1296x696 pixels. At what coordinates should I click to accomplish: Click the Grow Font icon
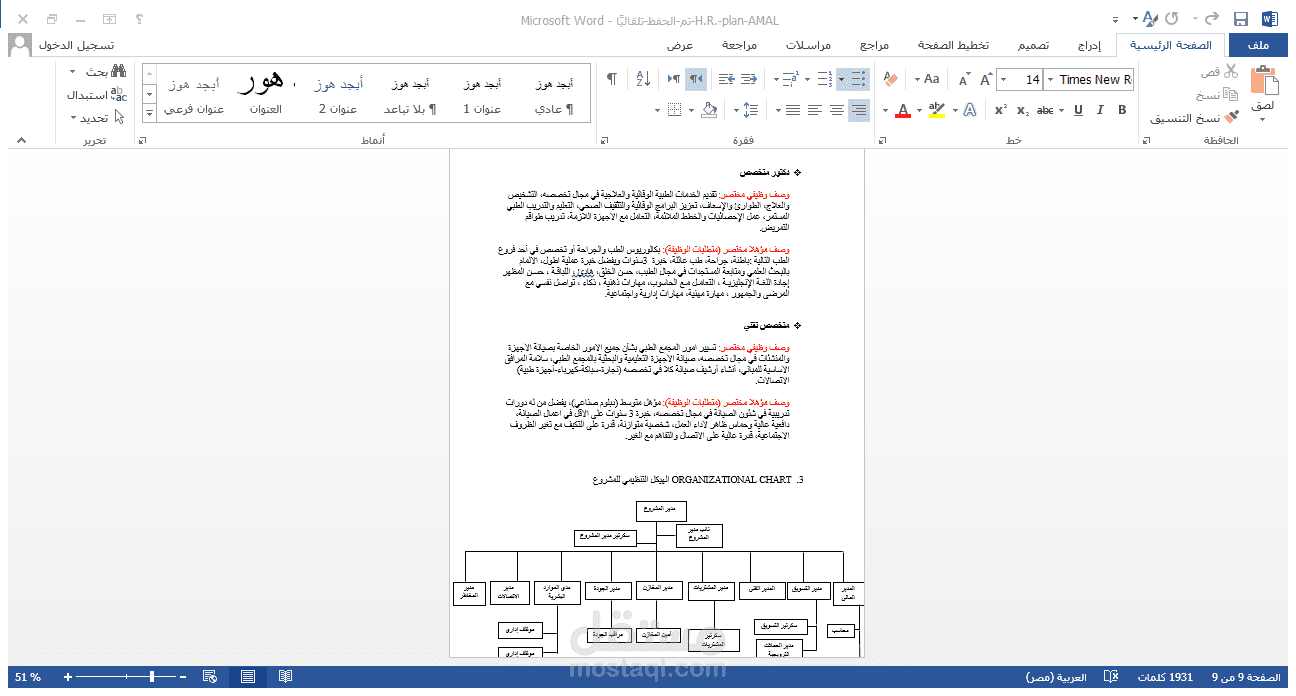986,79
